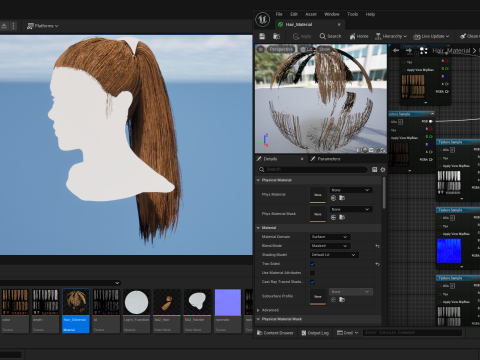
Task: Open the File menu
Action: pos(279,14)
